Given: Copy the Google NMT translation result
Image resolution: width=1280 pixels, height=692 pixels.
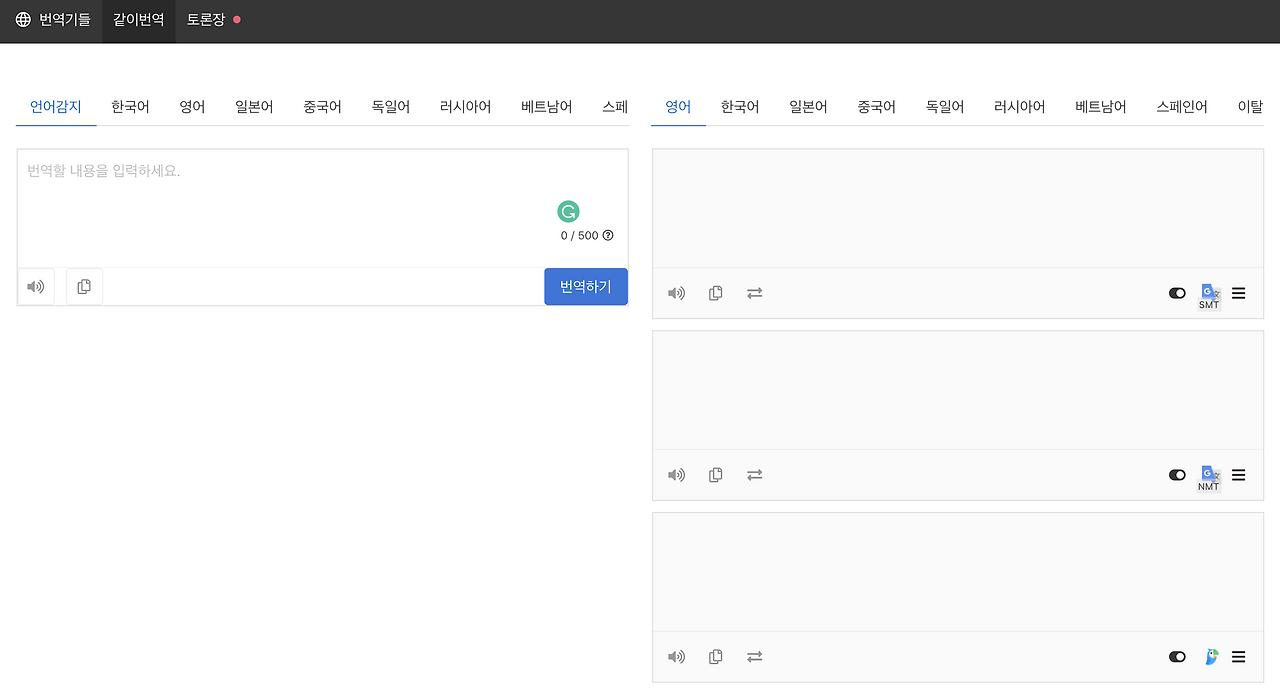Looking at the screenshot, I should tap(716, 475).
